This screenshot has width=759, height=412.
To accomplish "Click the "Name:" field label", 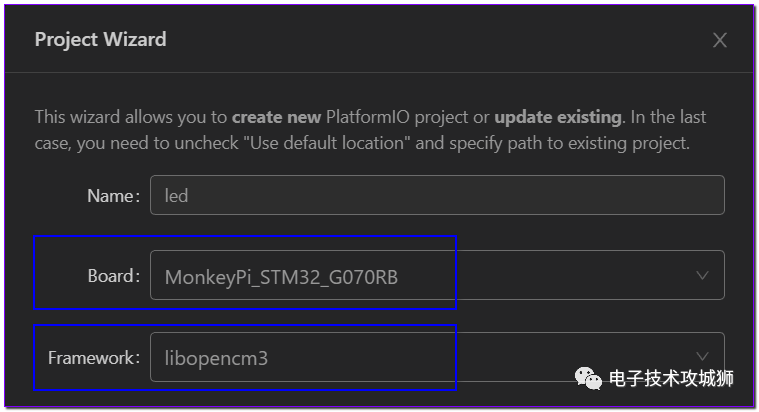I will [x=114, y=196].
